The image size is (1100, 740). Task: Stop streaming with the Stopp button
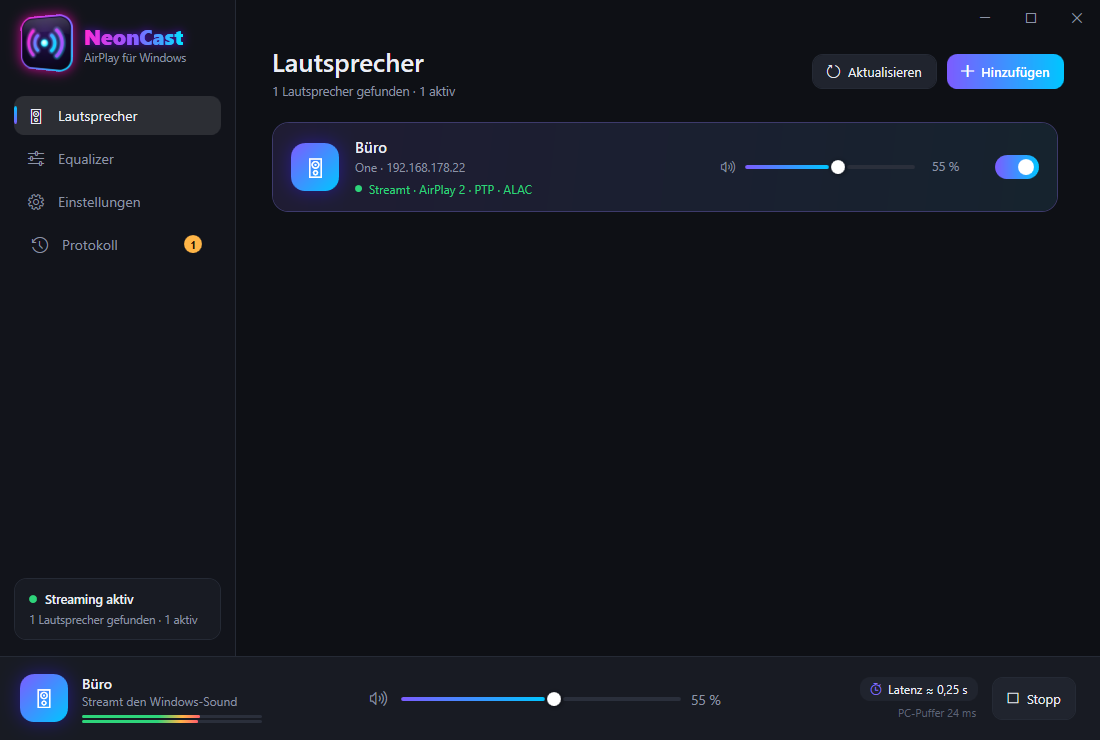point(1033,699)
